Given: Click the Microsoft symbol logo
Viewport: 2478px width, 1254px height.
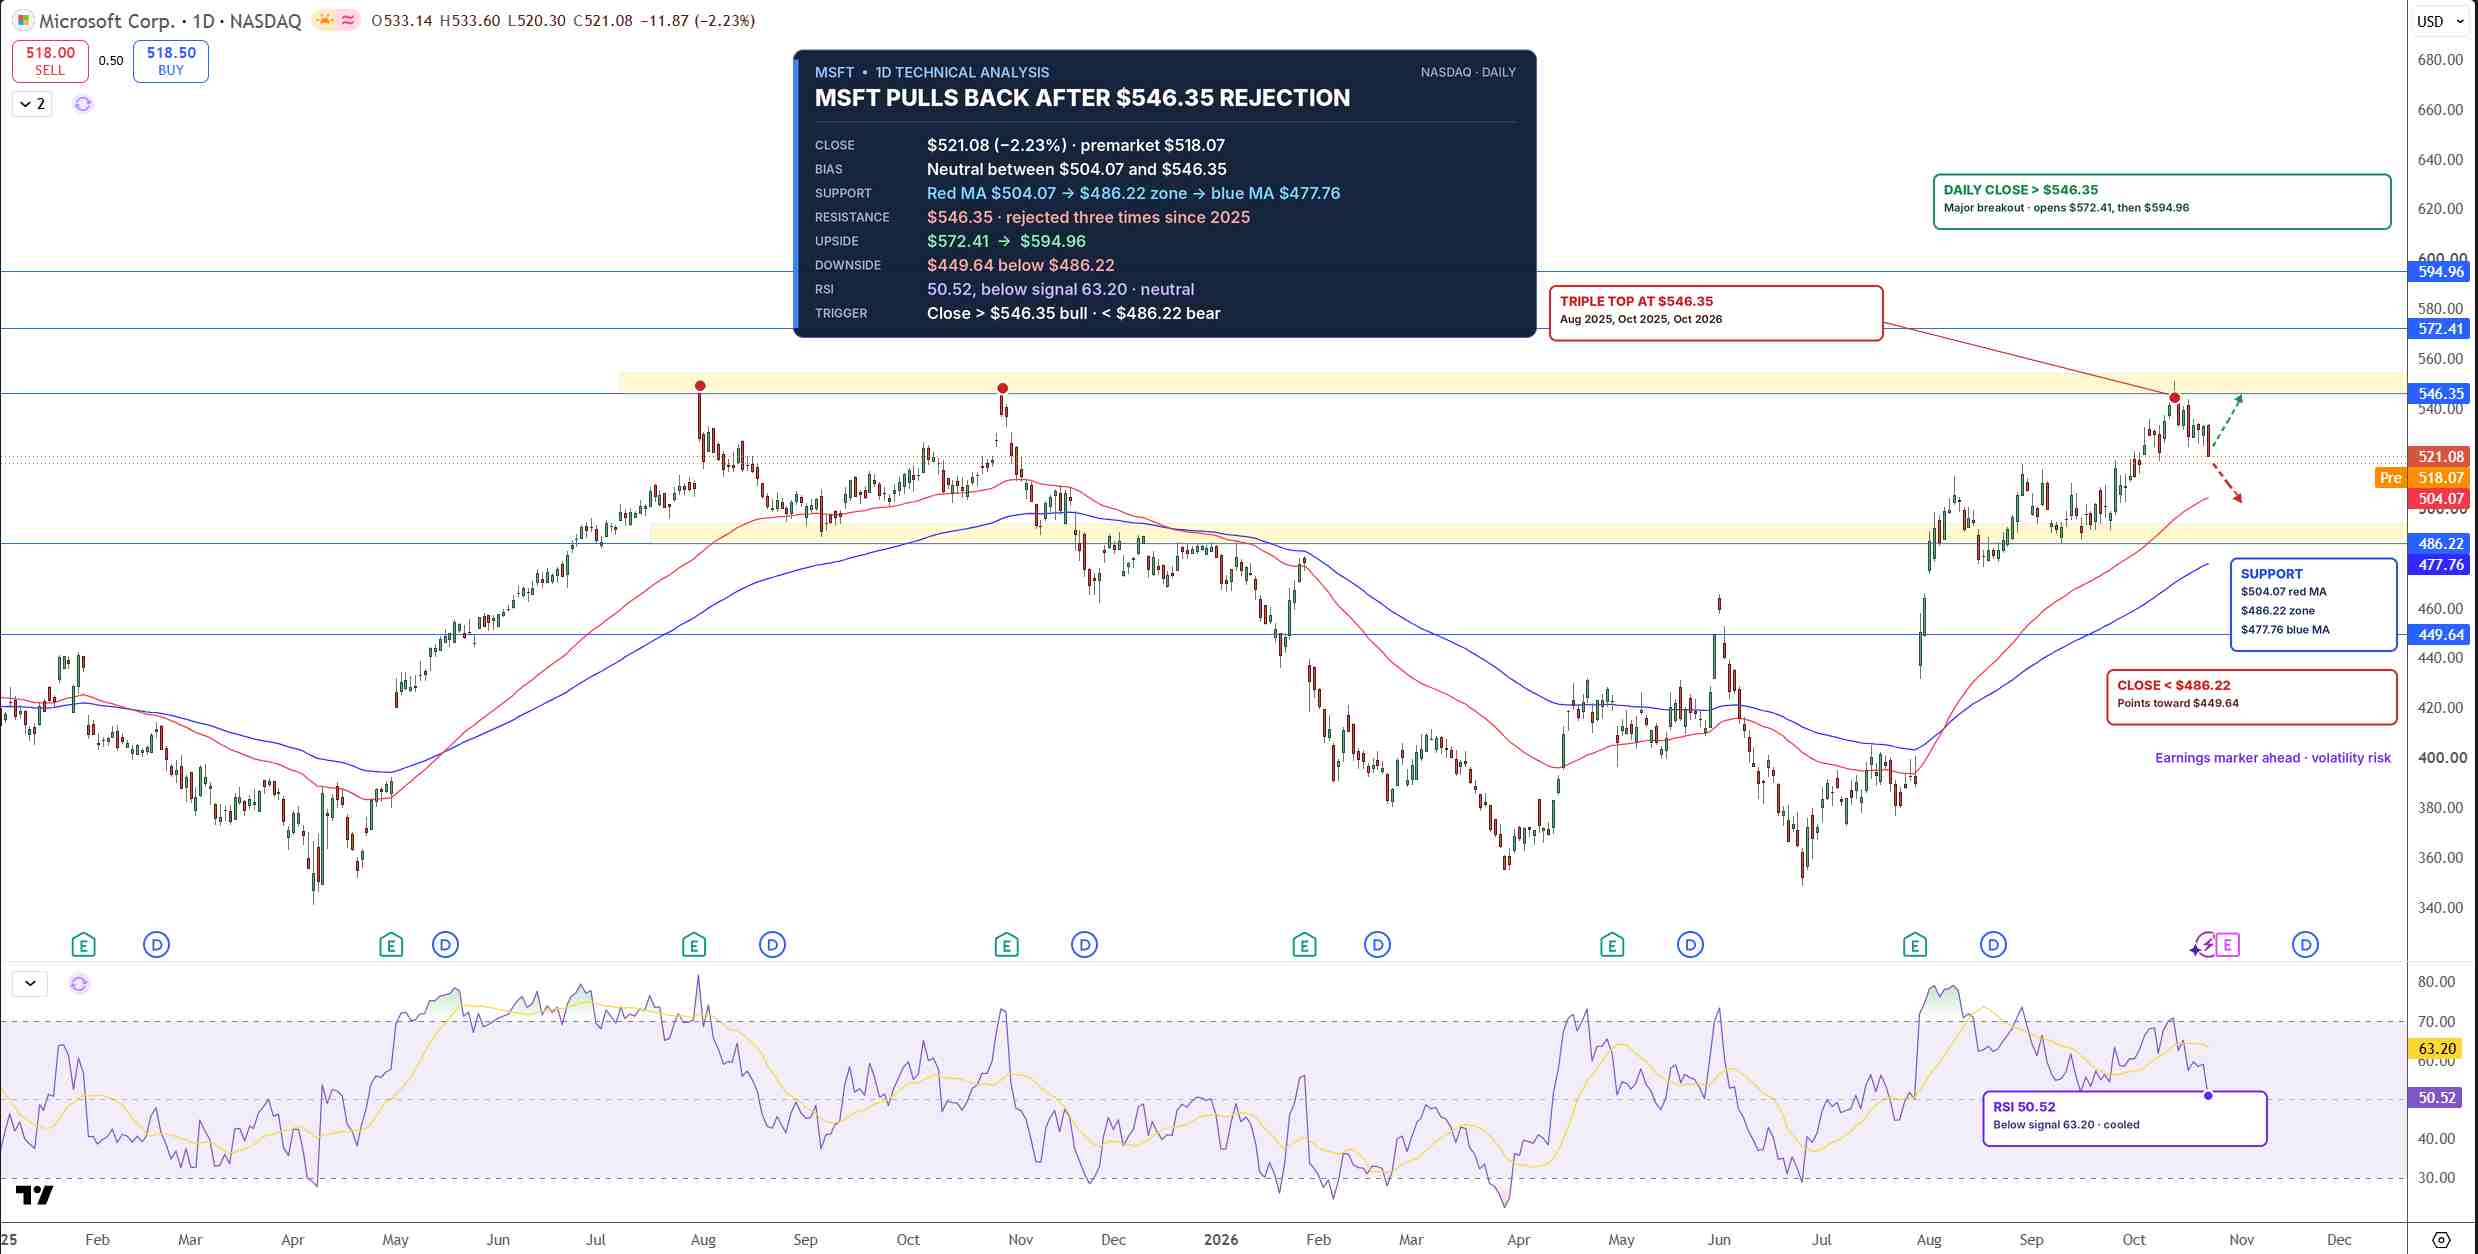Looking at the screenshot, I should coord(23,20).
